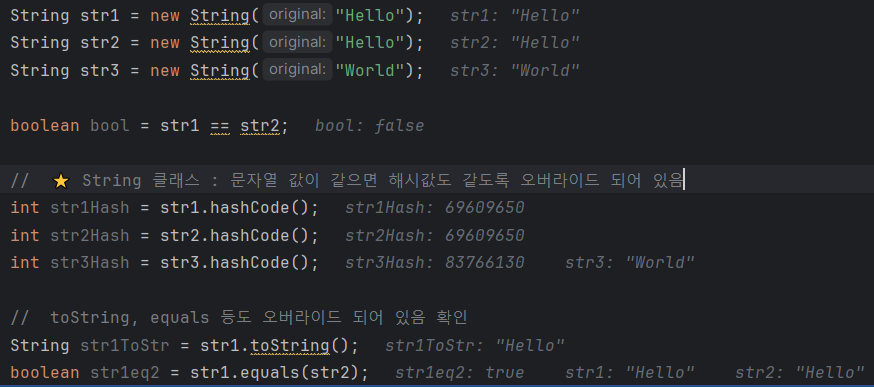This screenshot has height=387, width=874.
Task: Click the inline value "str2Hash: 69609650"
Action: pyautogui.click(x=435, y=235)
